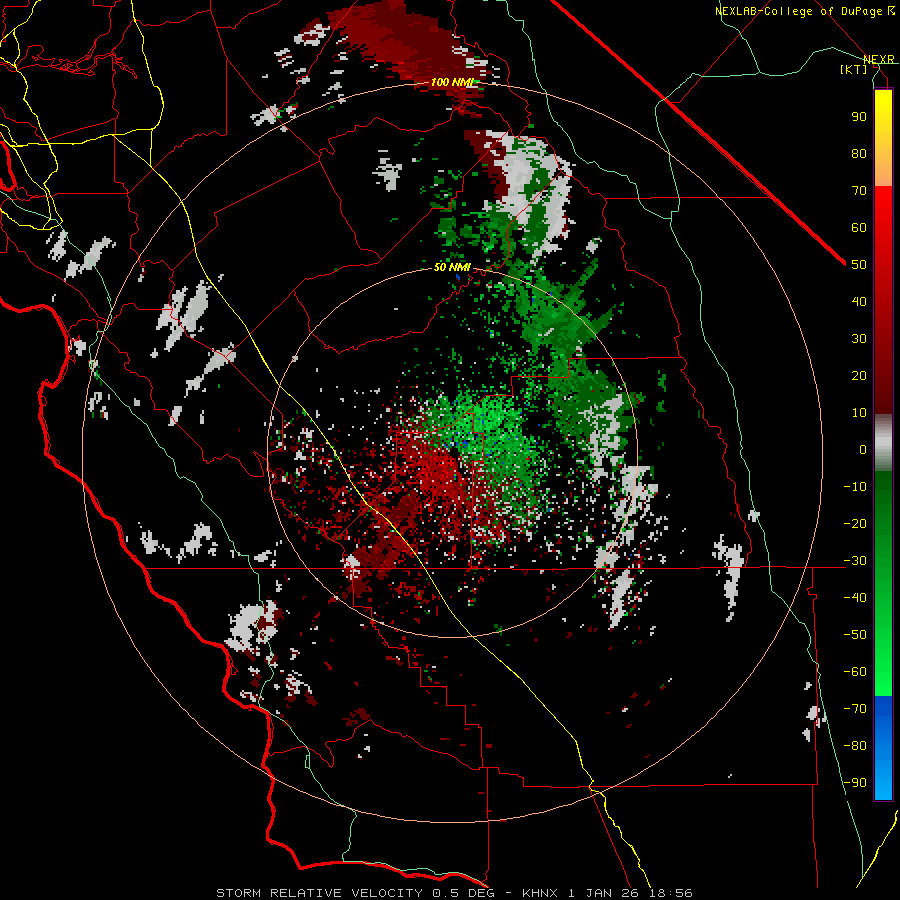
Task: Click the 50 NMI range ring label
Action: pyautogui.click(x=452, y=267)
